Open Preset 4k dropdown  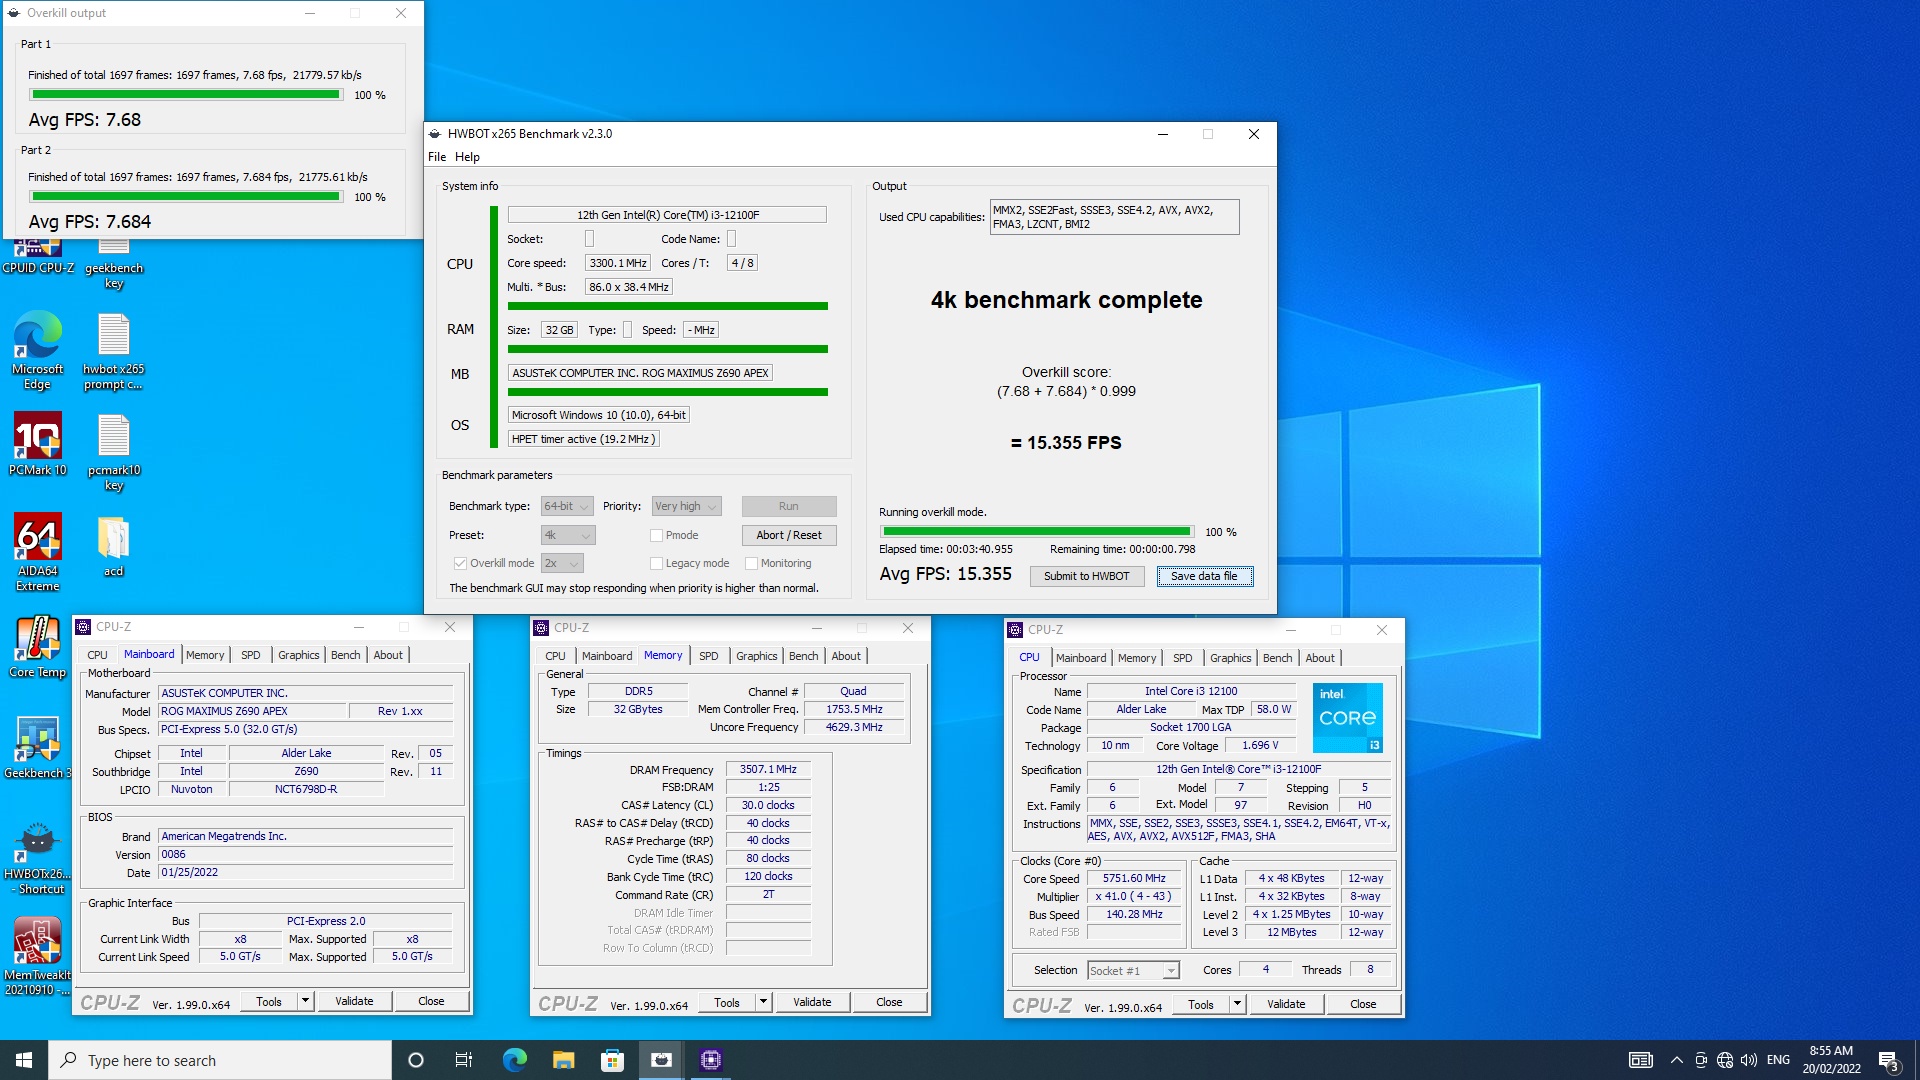pyautogui.click(x=568, y=535)
